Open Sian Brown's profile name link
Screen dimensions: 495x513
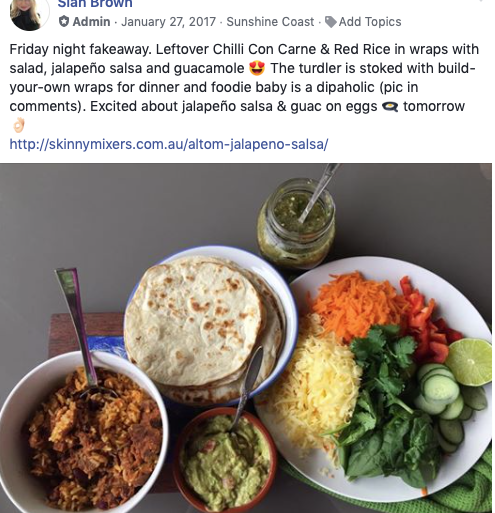click(95, 4)
